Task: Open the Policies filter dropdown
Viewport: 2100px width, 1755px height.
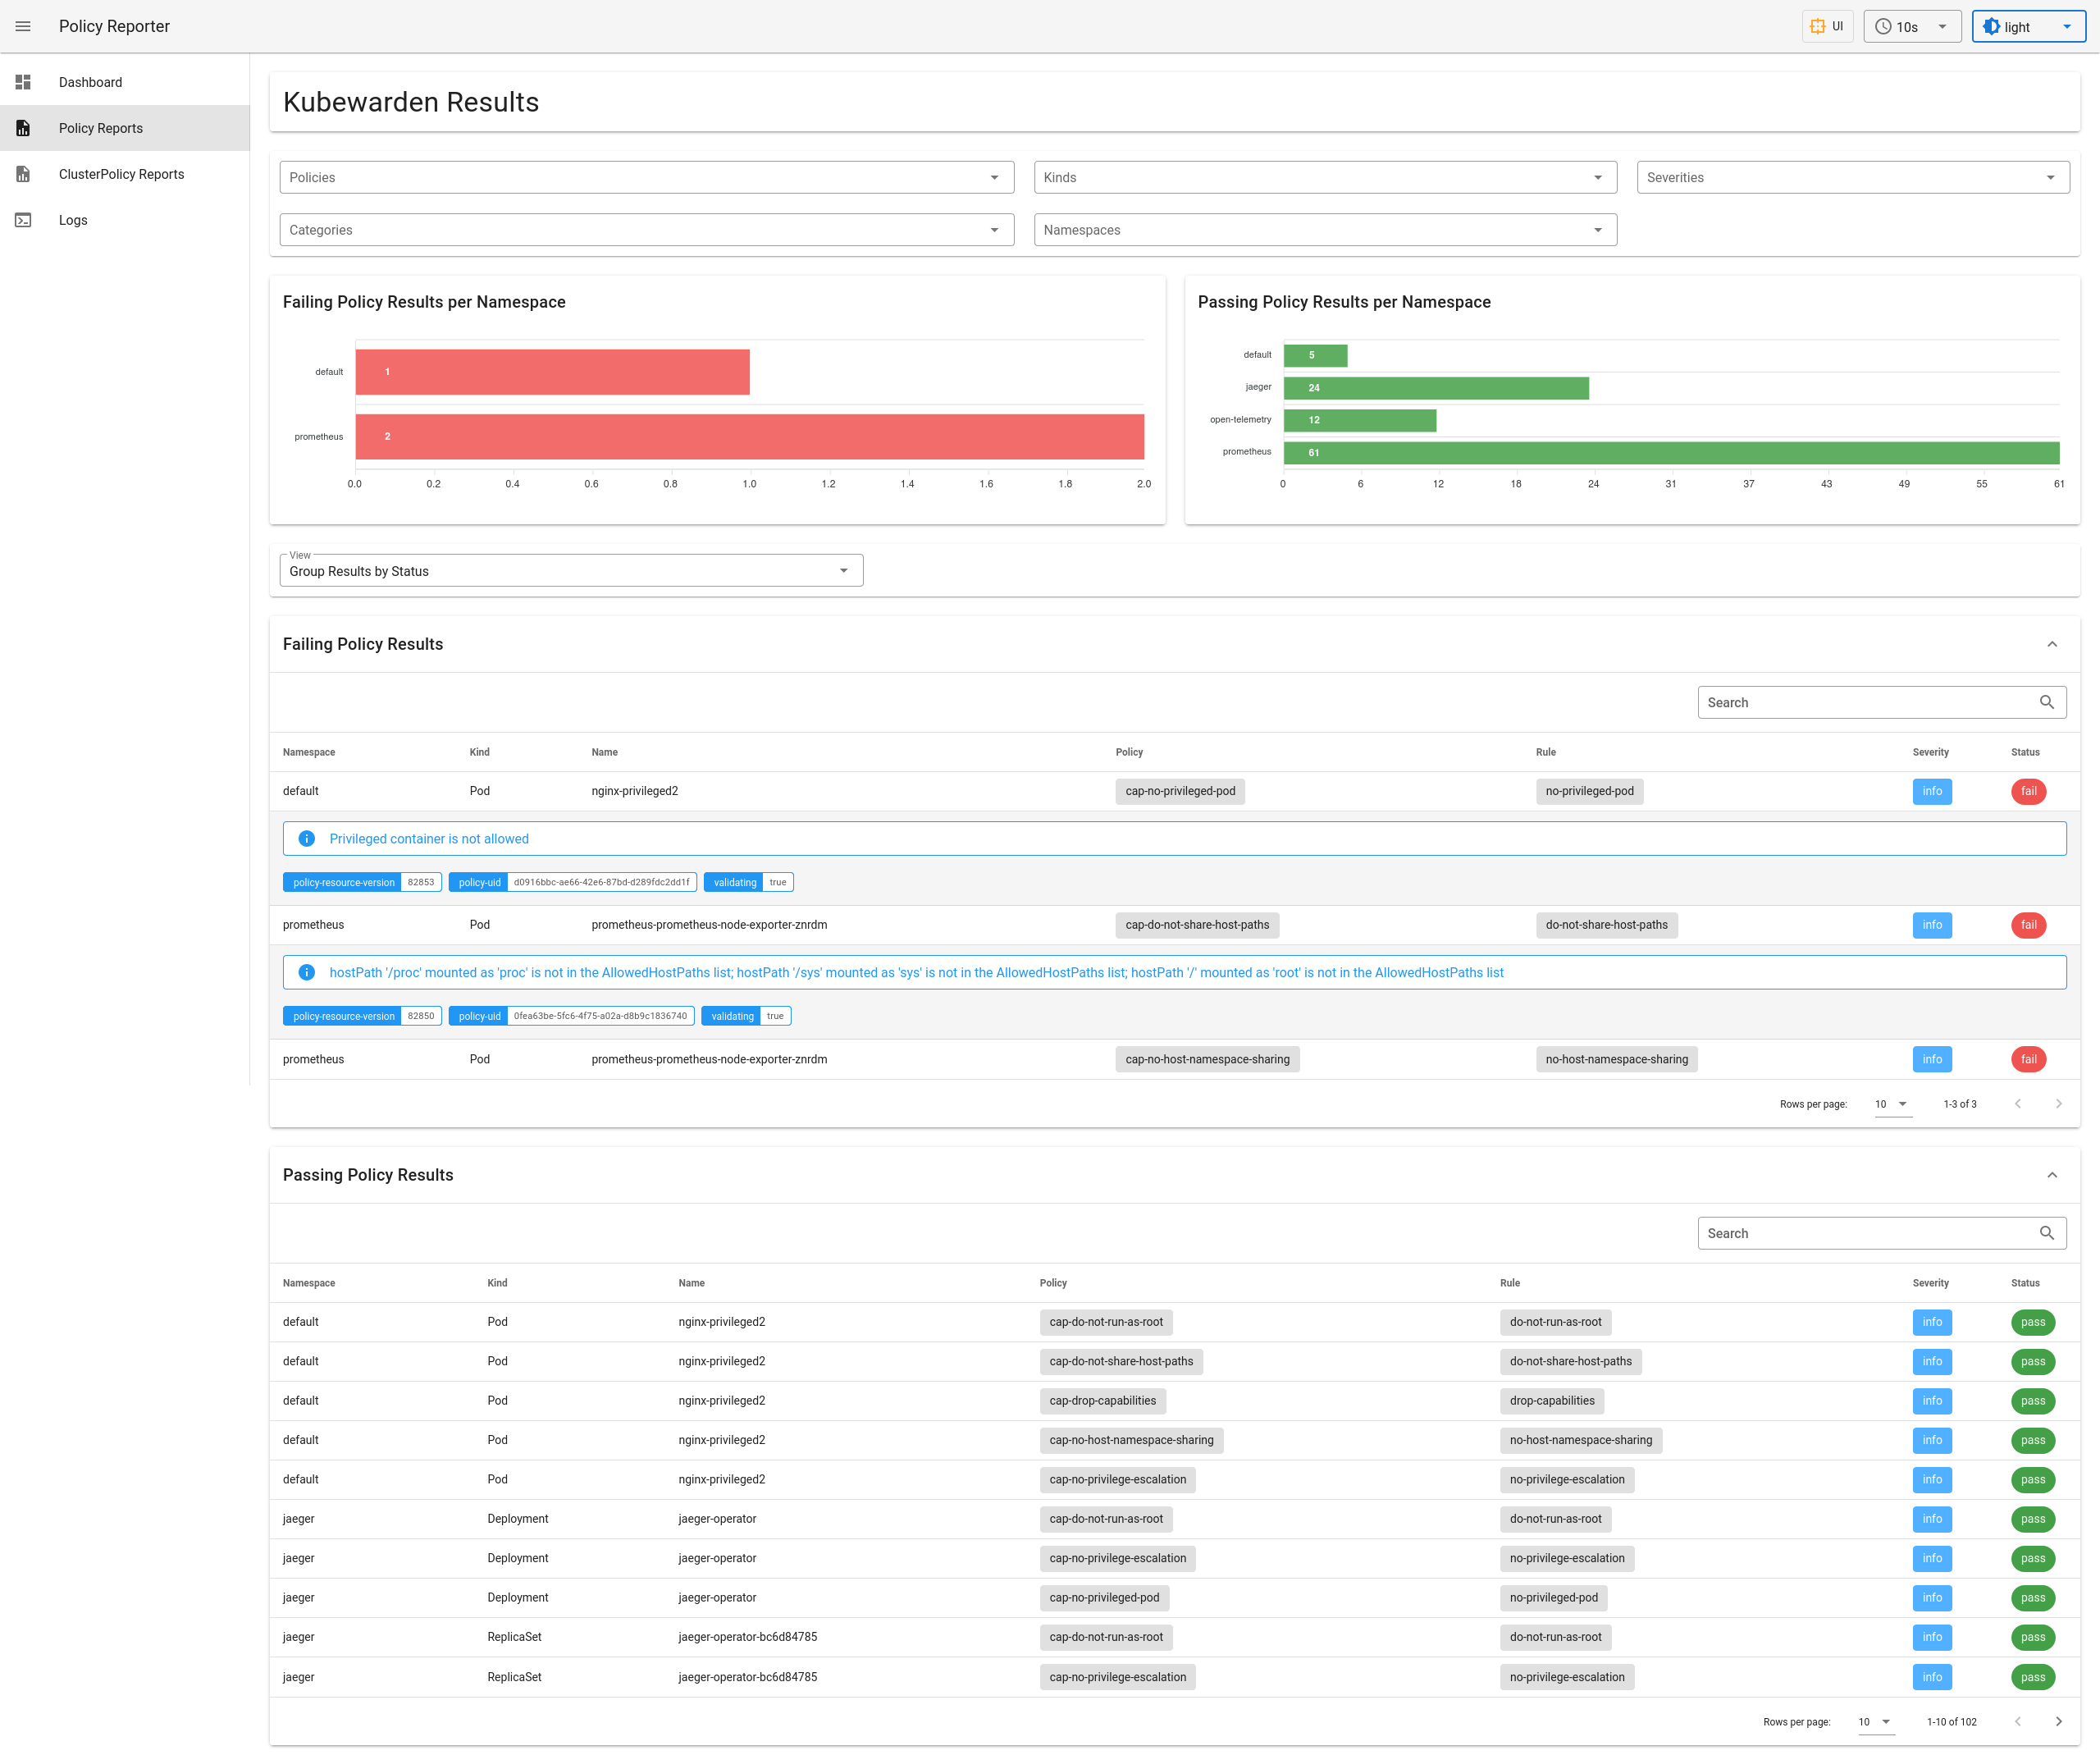Action: pyautogui.click(x=646, y=177)
